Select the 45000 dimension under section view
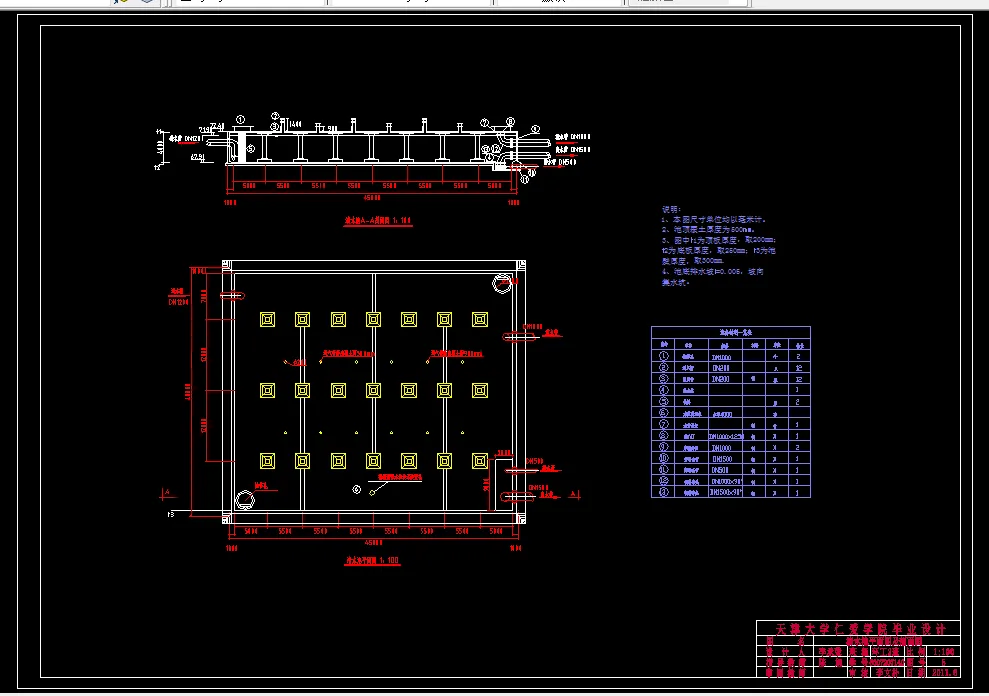The height and width of the screenshot is (696, 989). coord(372,198)
